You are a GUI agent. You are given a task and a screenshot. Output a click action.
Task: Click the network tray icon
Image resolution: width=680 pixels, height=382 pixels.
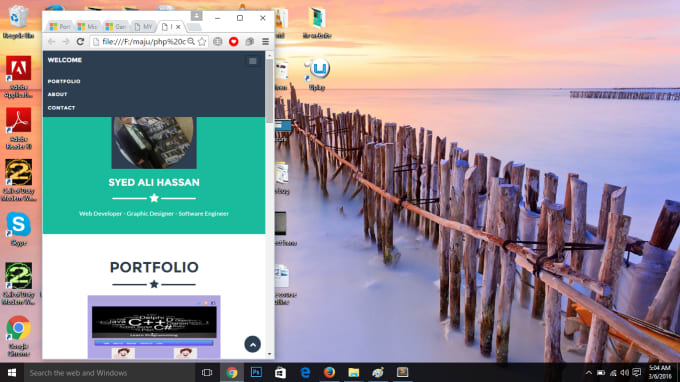(x=613, y=373)
